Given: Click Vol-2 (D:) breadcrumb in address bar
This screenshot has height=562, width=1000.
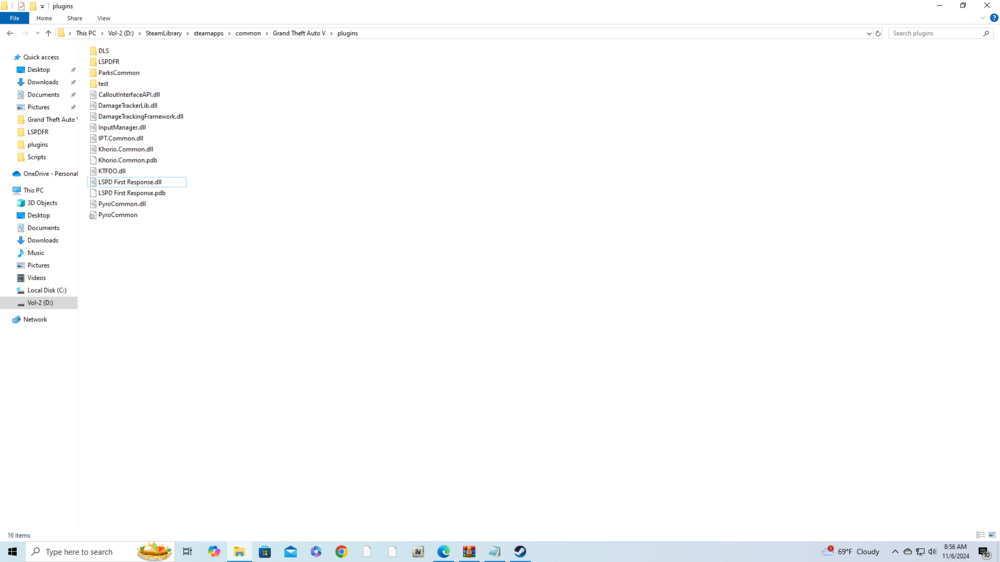Looking at the screenshot, I should [121, 33].
